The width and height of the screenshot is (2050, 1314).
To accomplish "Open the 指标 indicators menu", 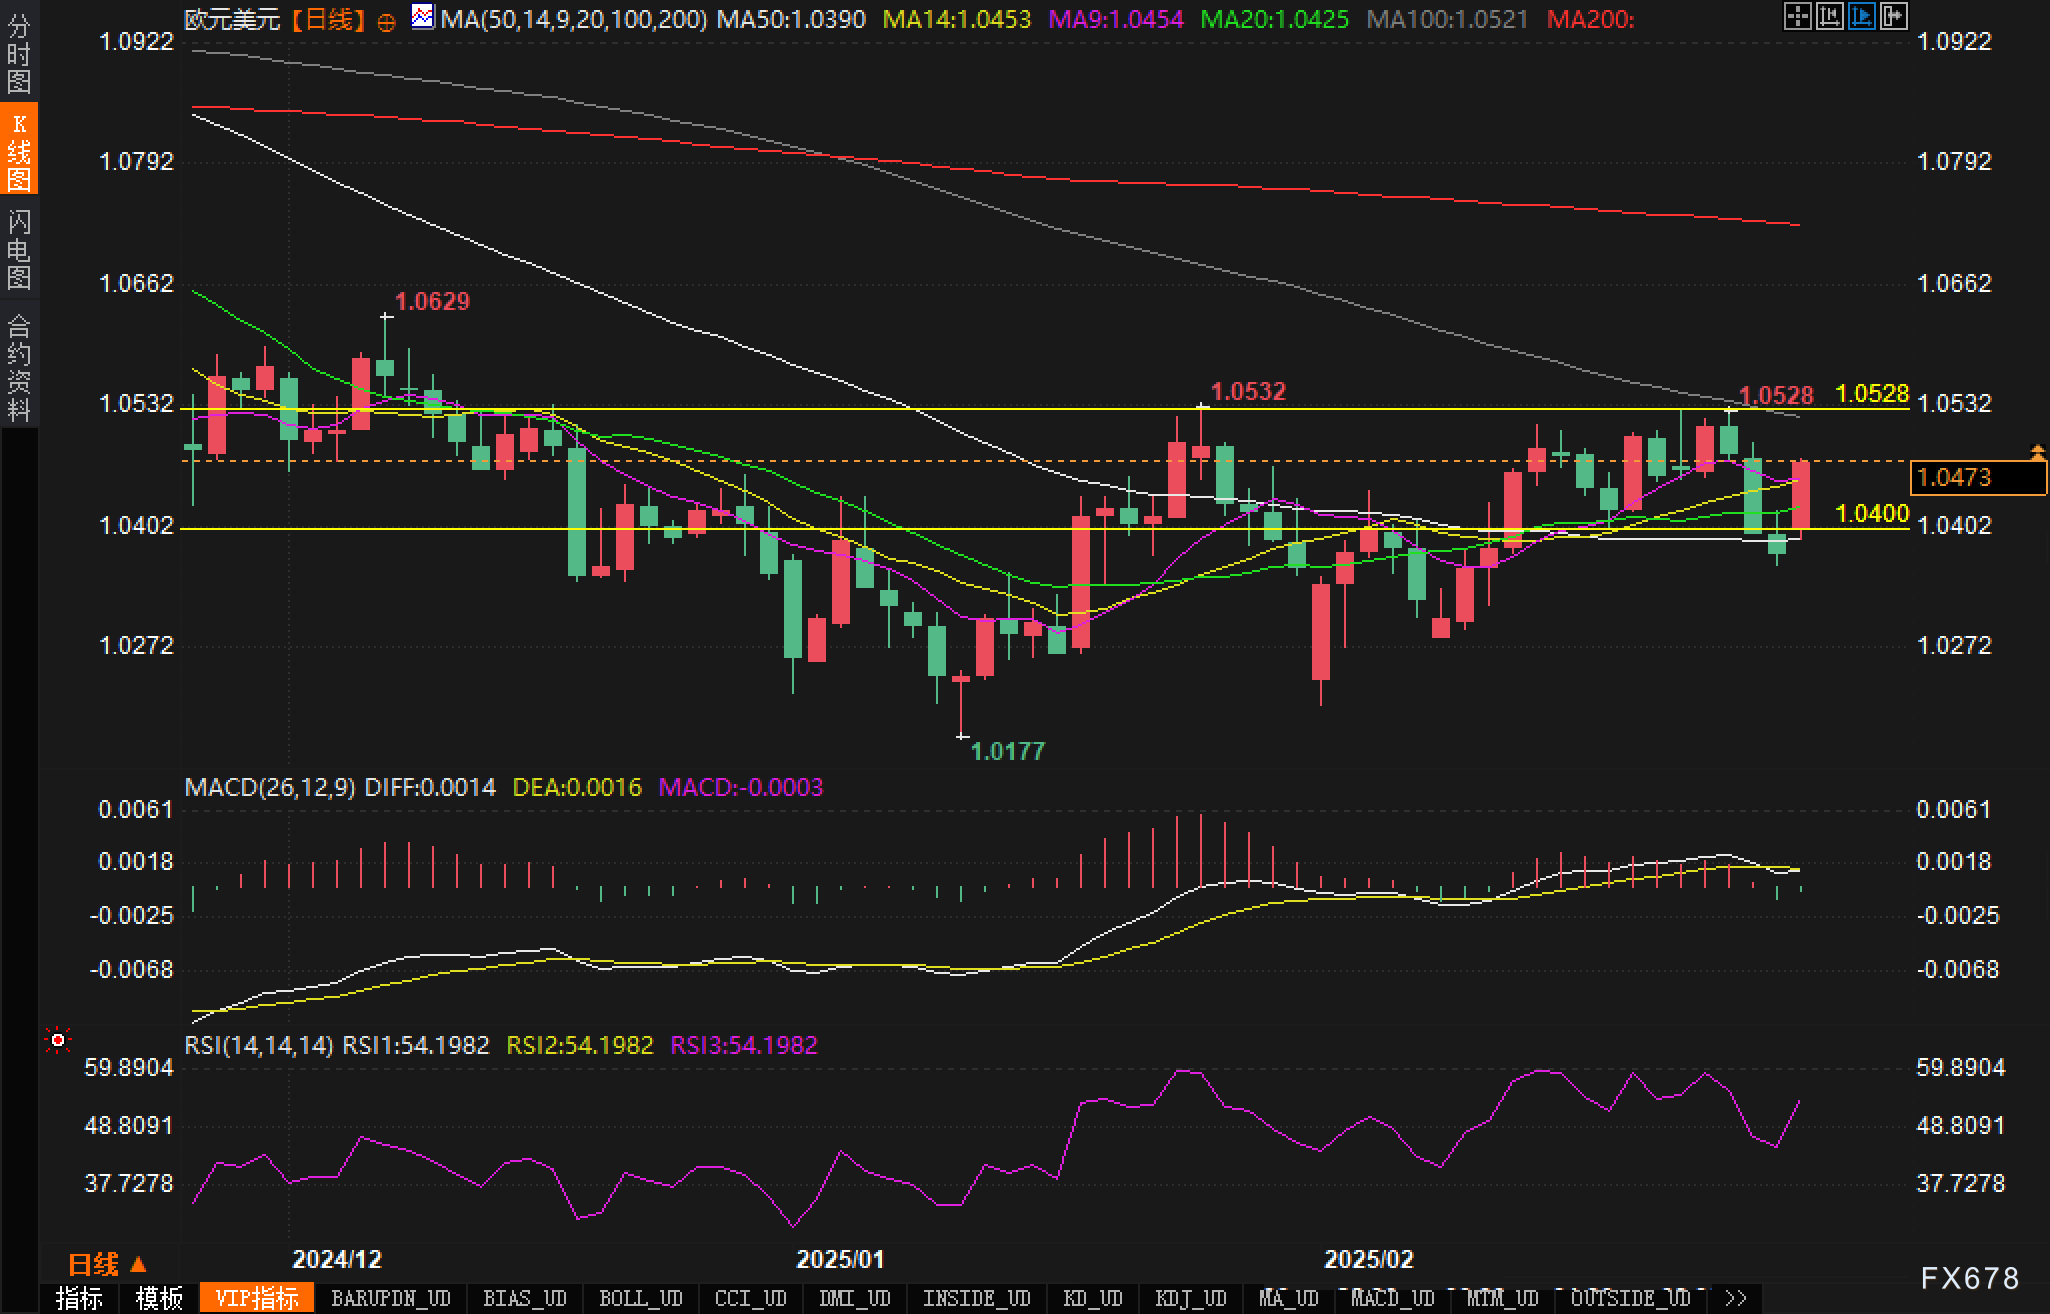I will pos(79,1298).
